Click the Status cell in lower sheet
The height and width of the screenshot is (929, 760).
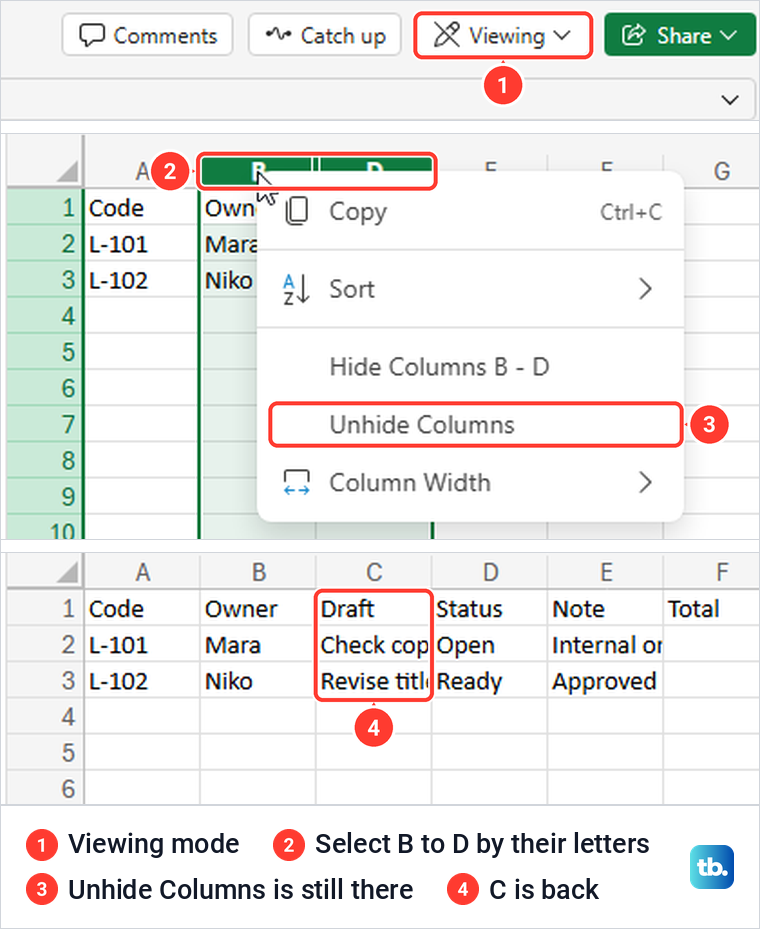coord(490,608)
